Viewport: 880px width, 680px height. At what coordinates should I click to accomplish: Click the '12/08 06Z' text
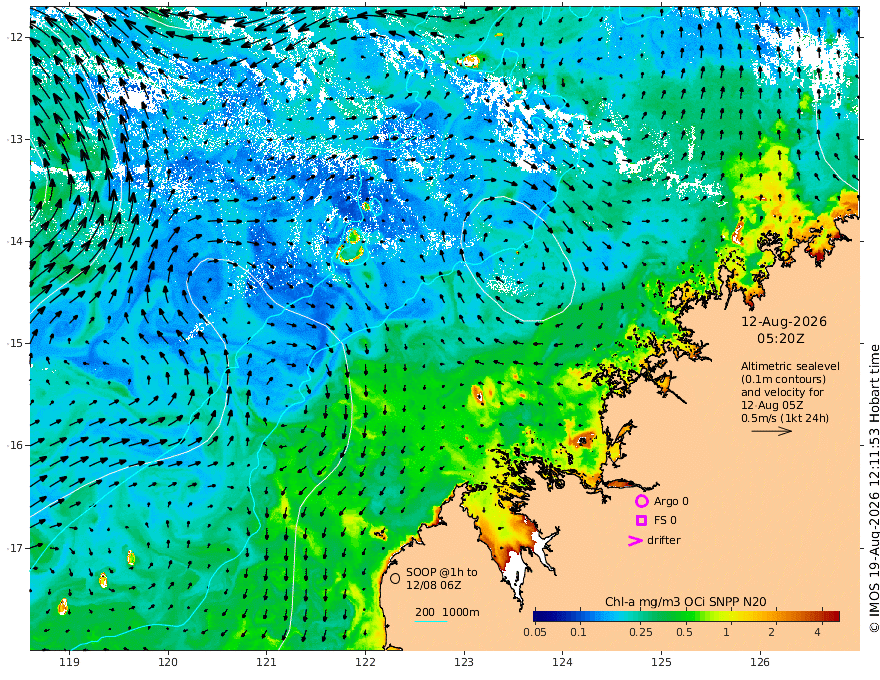[434, 585]
